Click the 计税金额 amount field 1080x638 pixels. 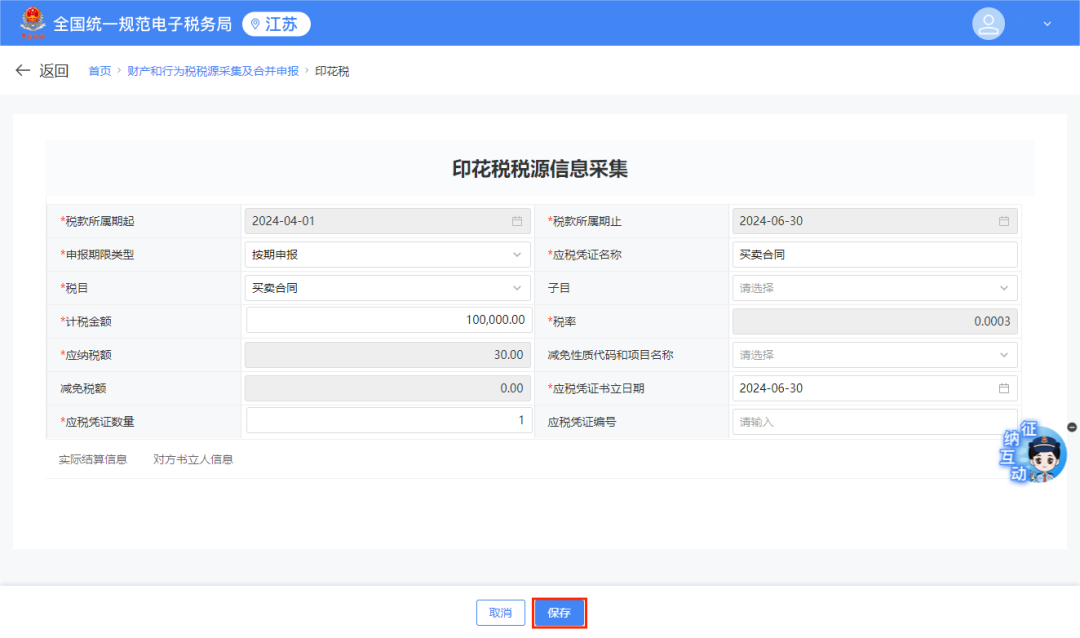[388, 320]
